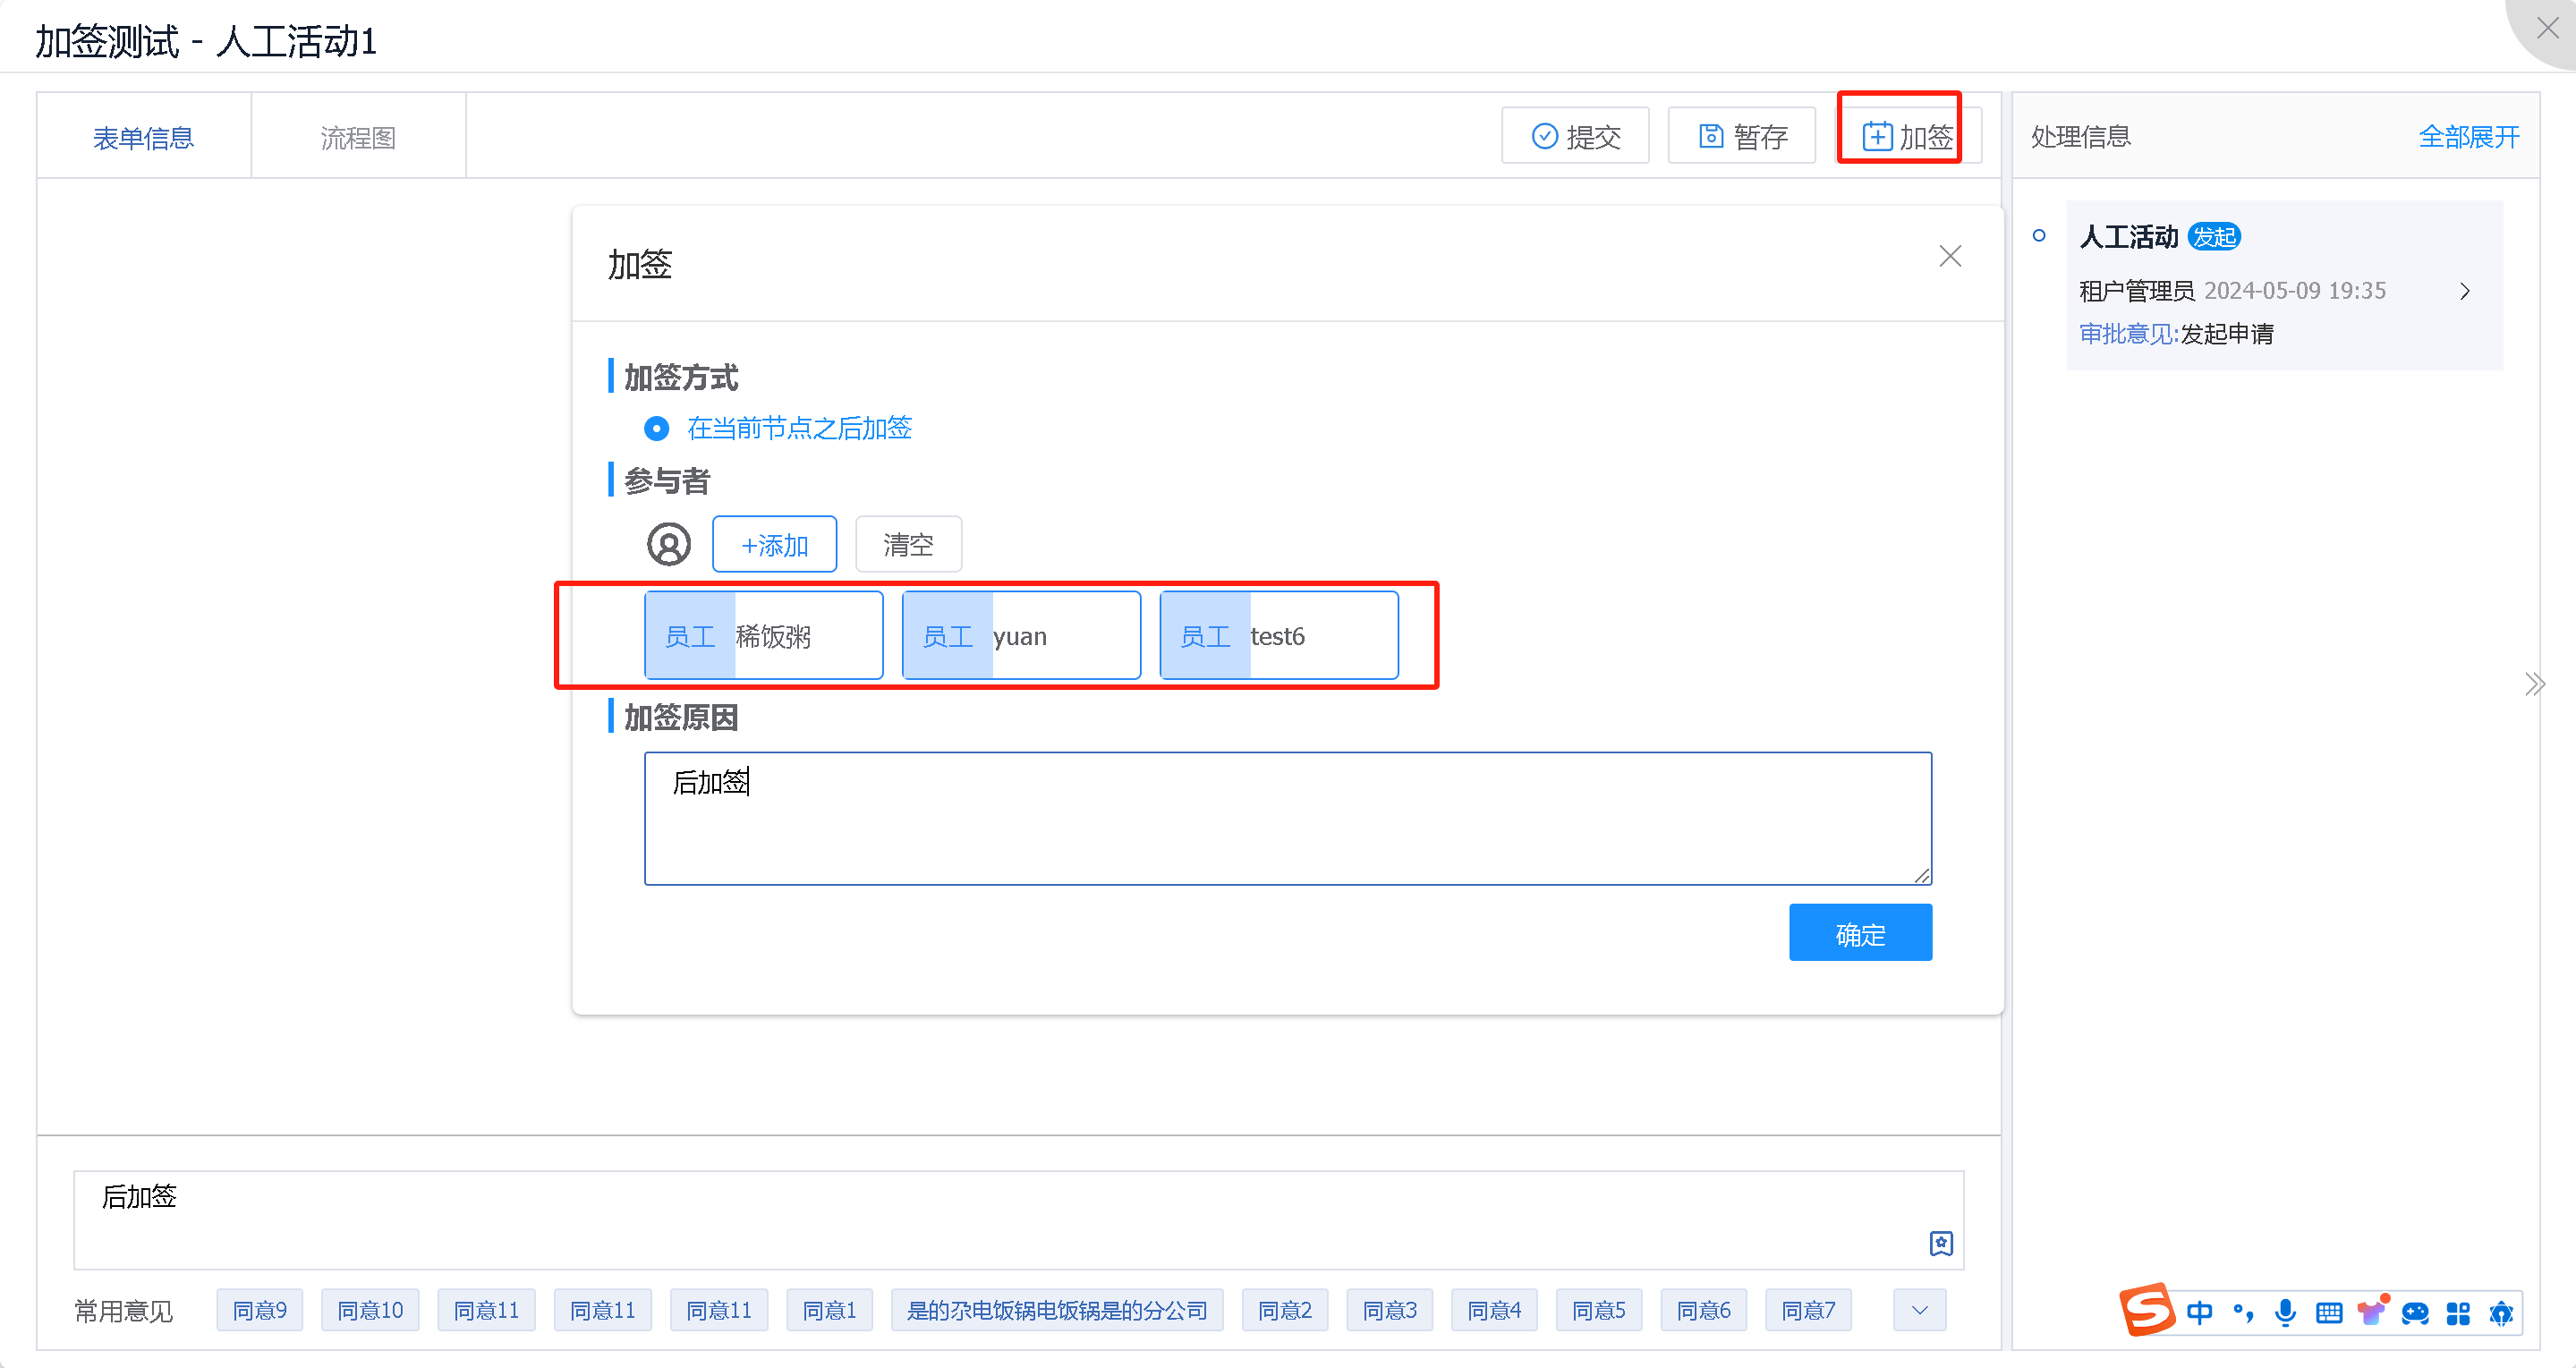The height and width of the screenshot is (1368, 2576).
Task: Switch to the 流程图 tab
Action: tap(358, 137)
